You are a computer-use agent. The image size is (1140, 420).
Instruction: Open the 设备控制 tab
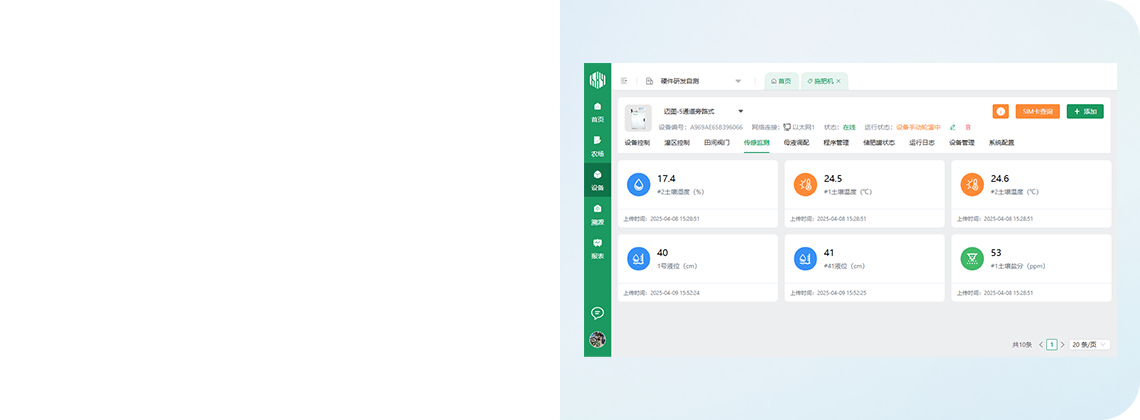pos(637,143)
